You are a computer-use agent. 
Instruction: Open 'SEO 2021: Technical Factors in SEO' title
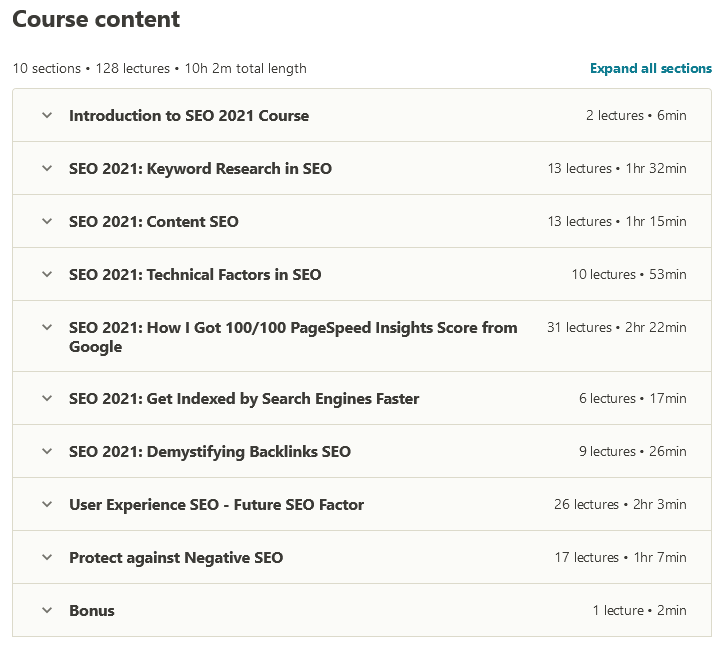coord(195,274)
